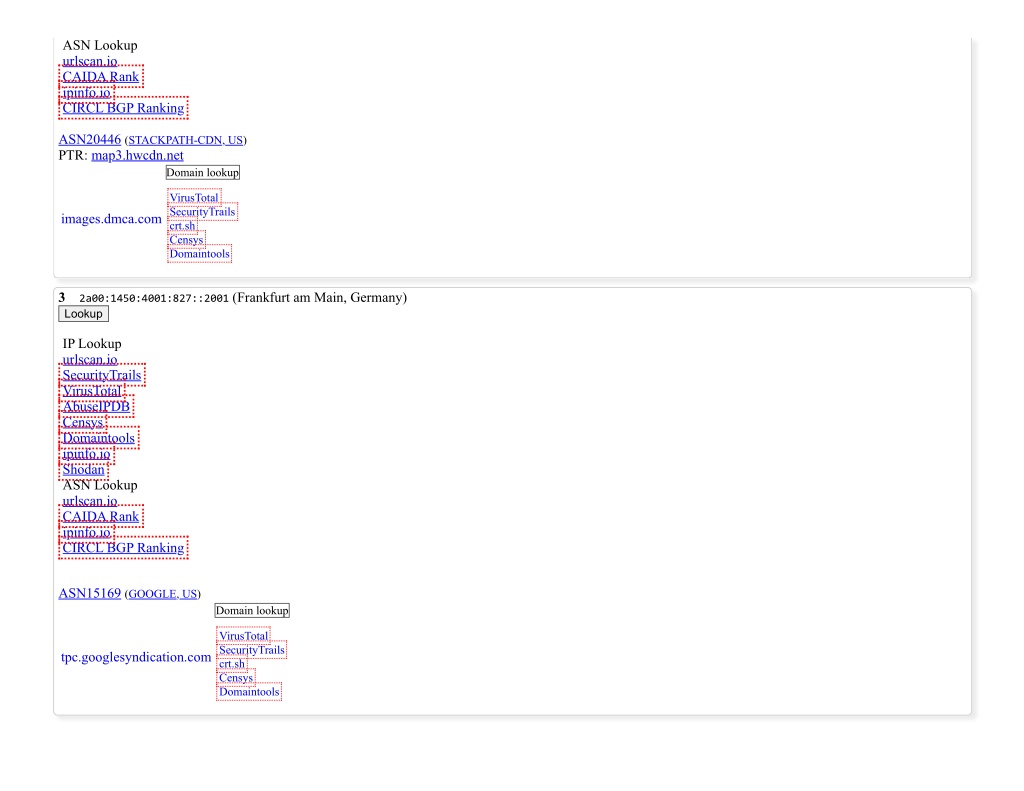Click the ASN15169 link
The width and height of the screenshot is (1024, 791).
(x=89, y=594)
